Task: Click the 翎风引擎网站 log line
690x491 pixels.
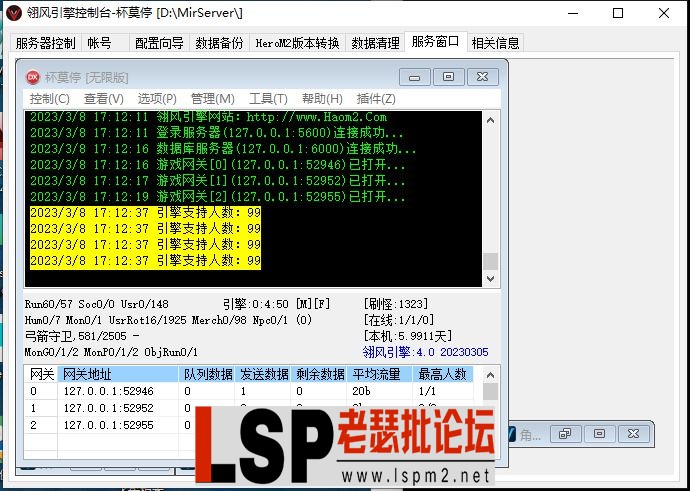Action: pos(209,117)
